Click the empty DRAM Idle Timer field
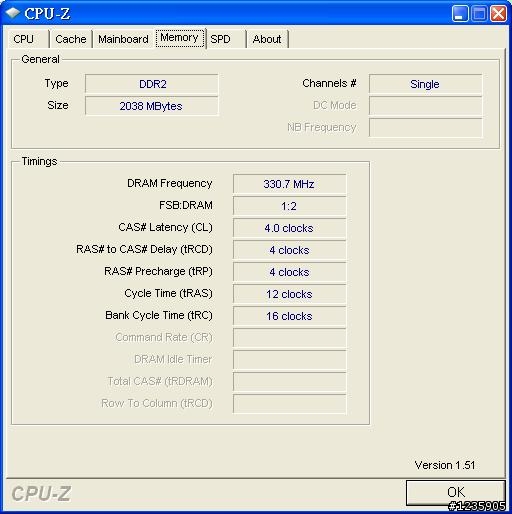This screenshot has height=514, width=512. (x=289, y=360)
